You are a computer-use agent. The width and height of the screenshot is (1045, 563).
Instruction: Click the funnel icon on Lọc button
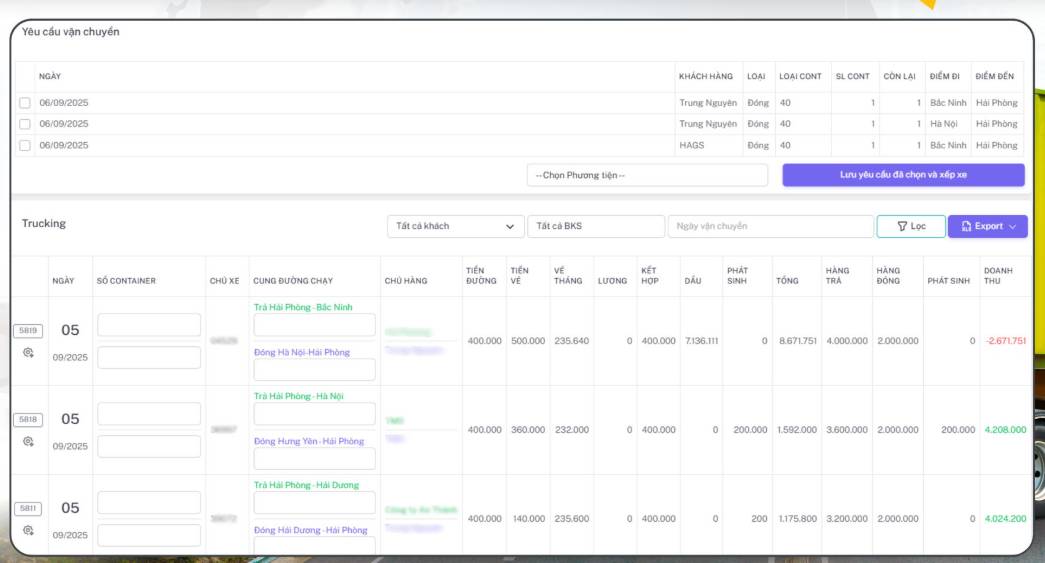[902, 227]
